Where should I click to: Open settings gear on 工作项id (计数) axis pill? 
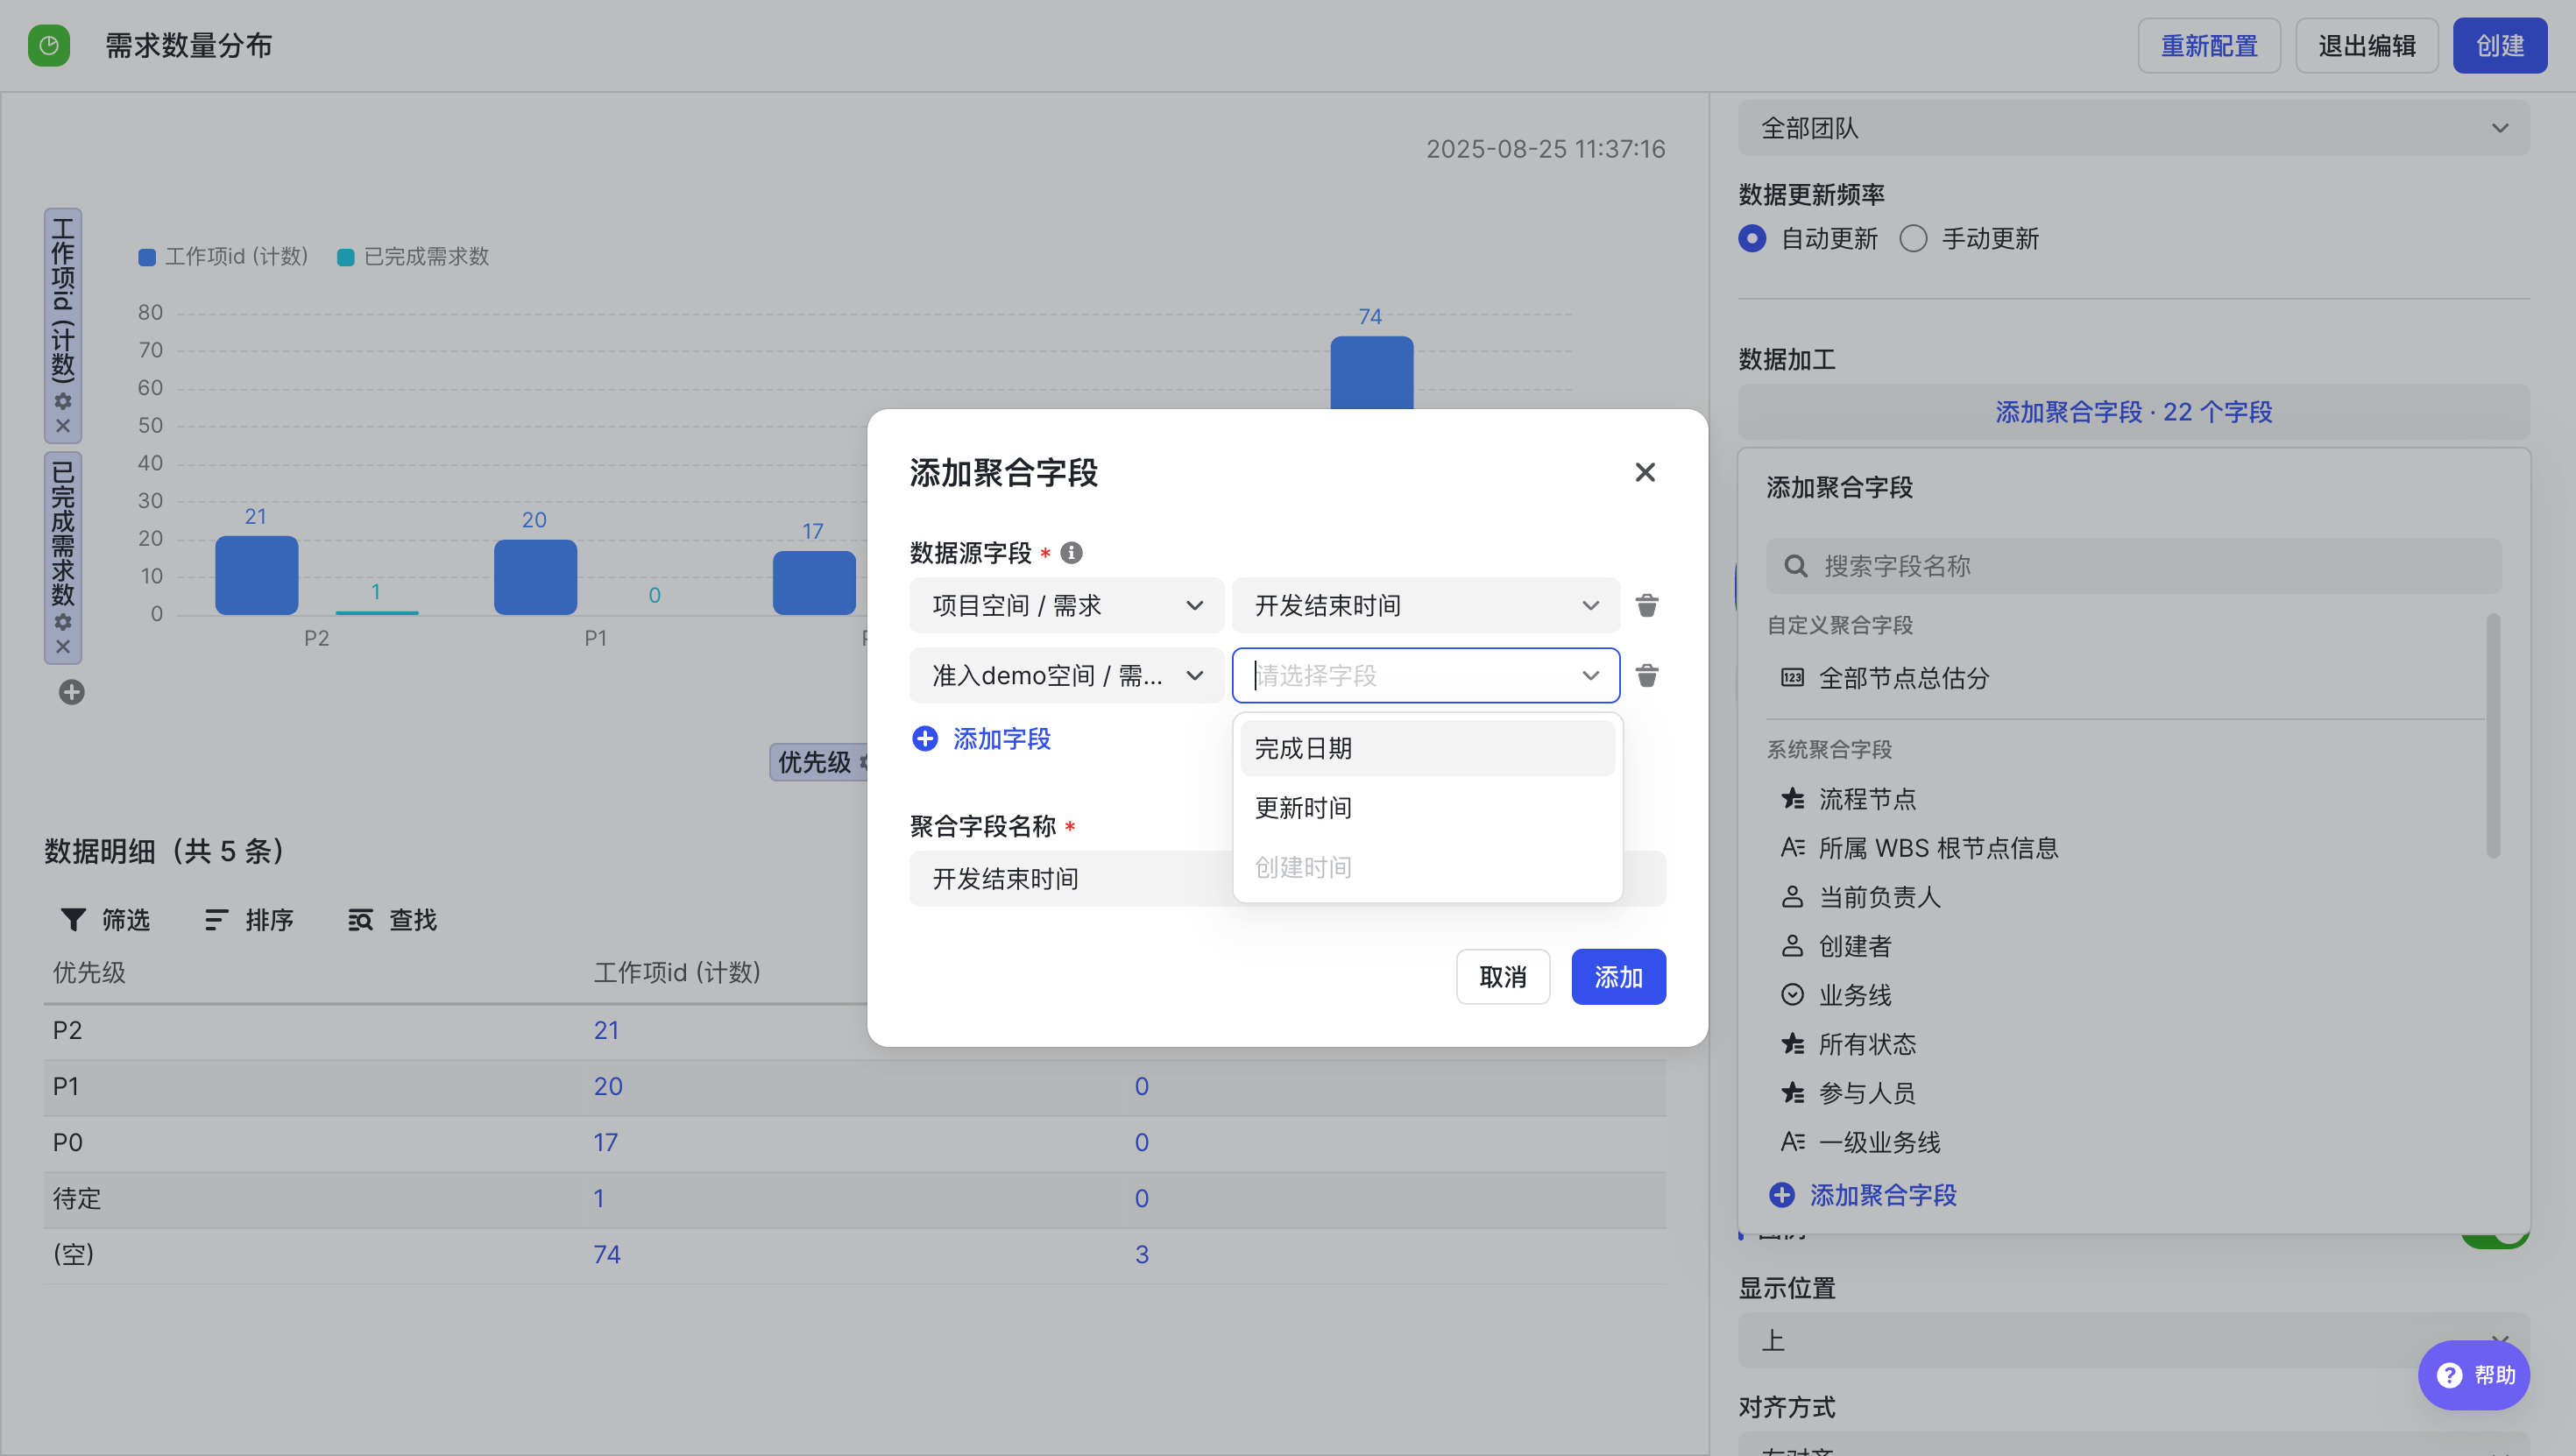coord(63,401)
